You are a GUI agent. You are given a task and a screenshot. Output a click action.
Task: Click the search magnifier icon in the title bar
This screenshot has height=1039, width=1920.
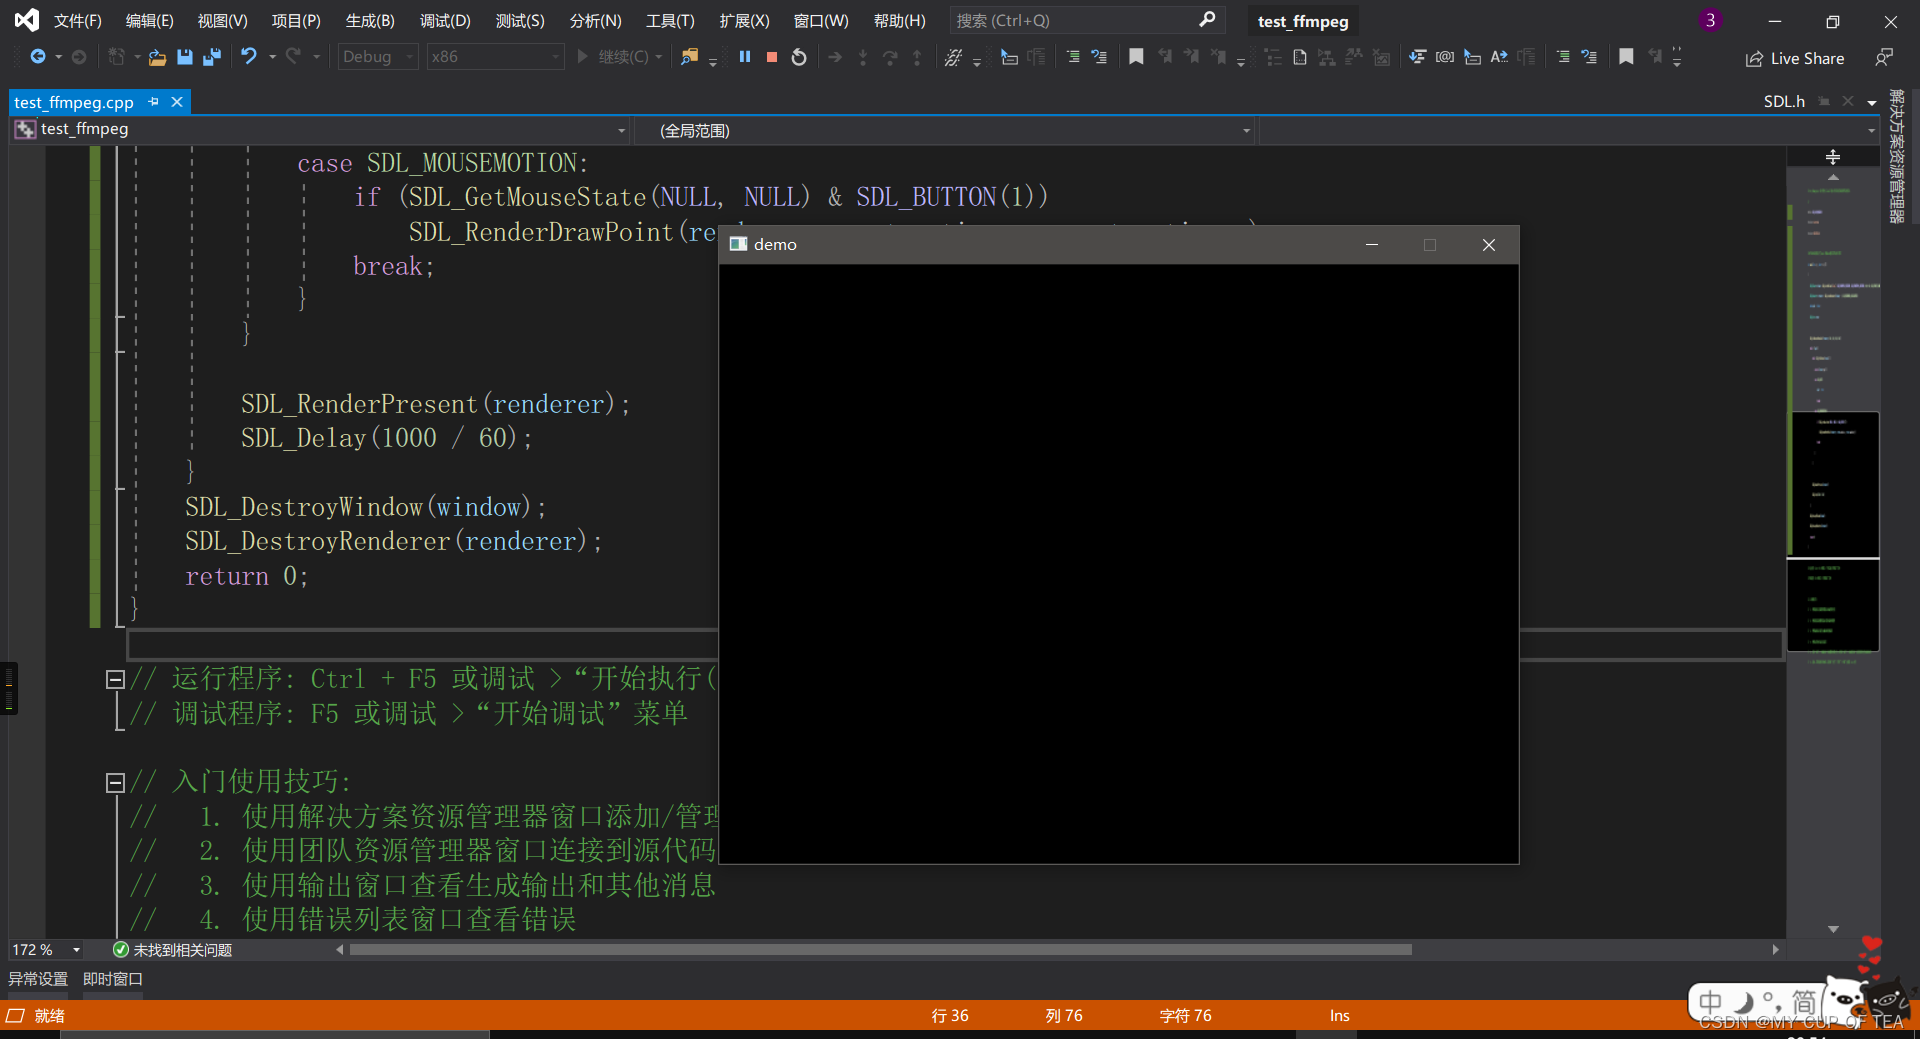1207,20
